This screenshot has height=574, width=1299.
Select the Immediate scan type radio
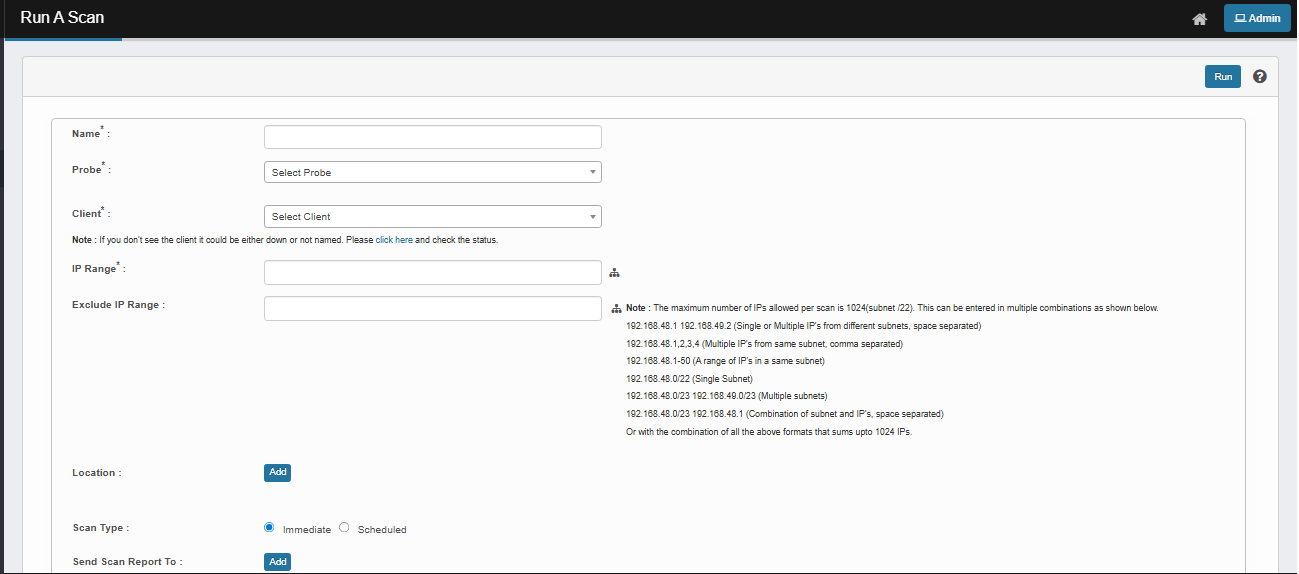coord(269,528)
